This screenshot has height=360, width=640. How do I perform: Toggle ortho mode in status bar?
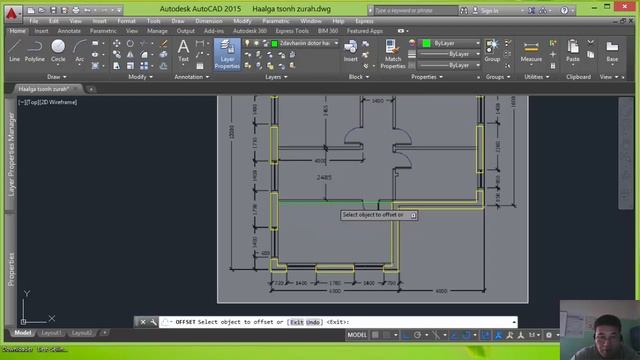[x=406, y=335]
